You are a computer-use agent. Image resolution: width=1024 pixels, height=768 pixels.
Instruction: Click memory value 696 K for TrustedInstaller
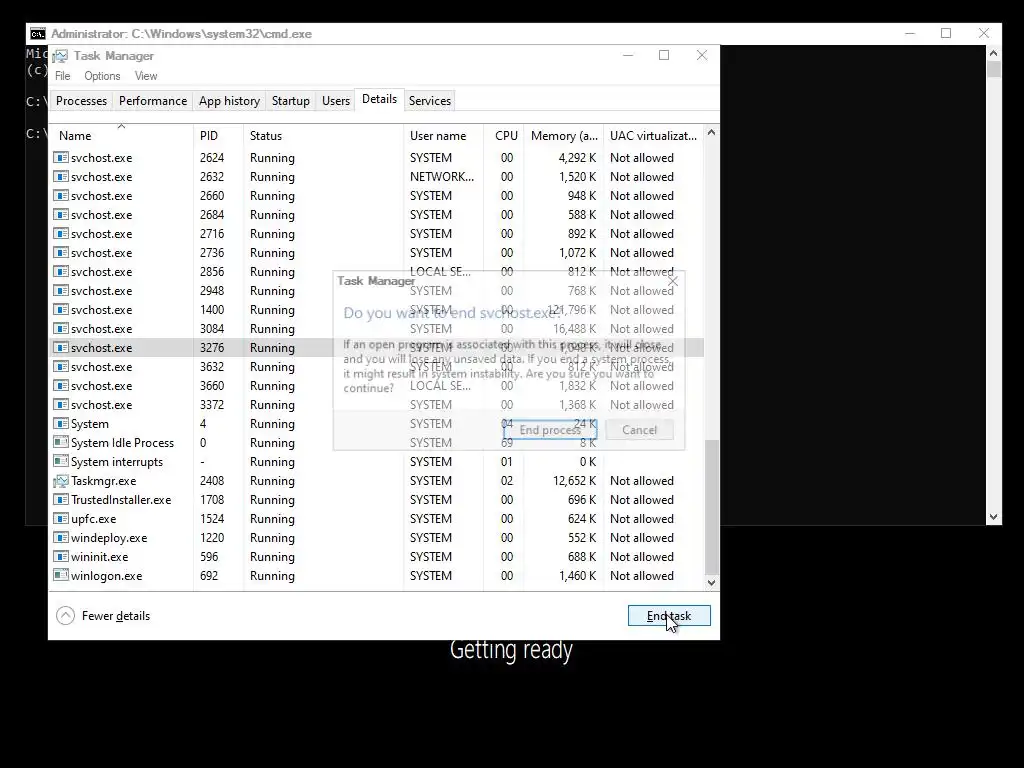(x=582, y=500)
